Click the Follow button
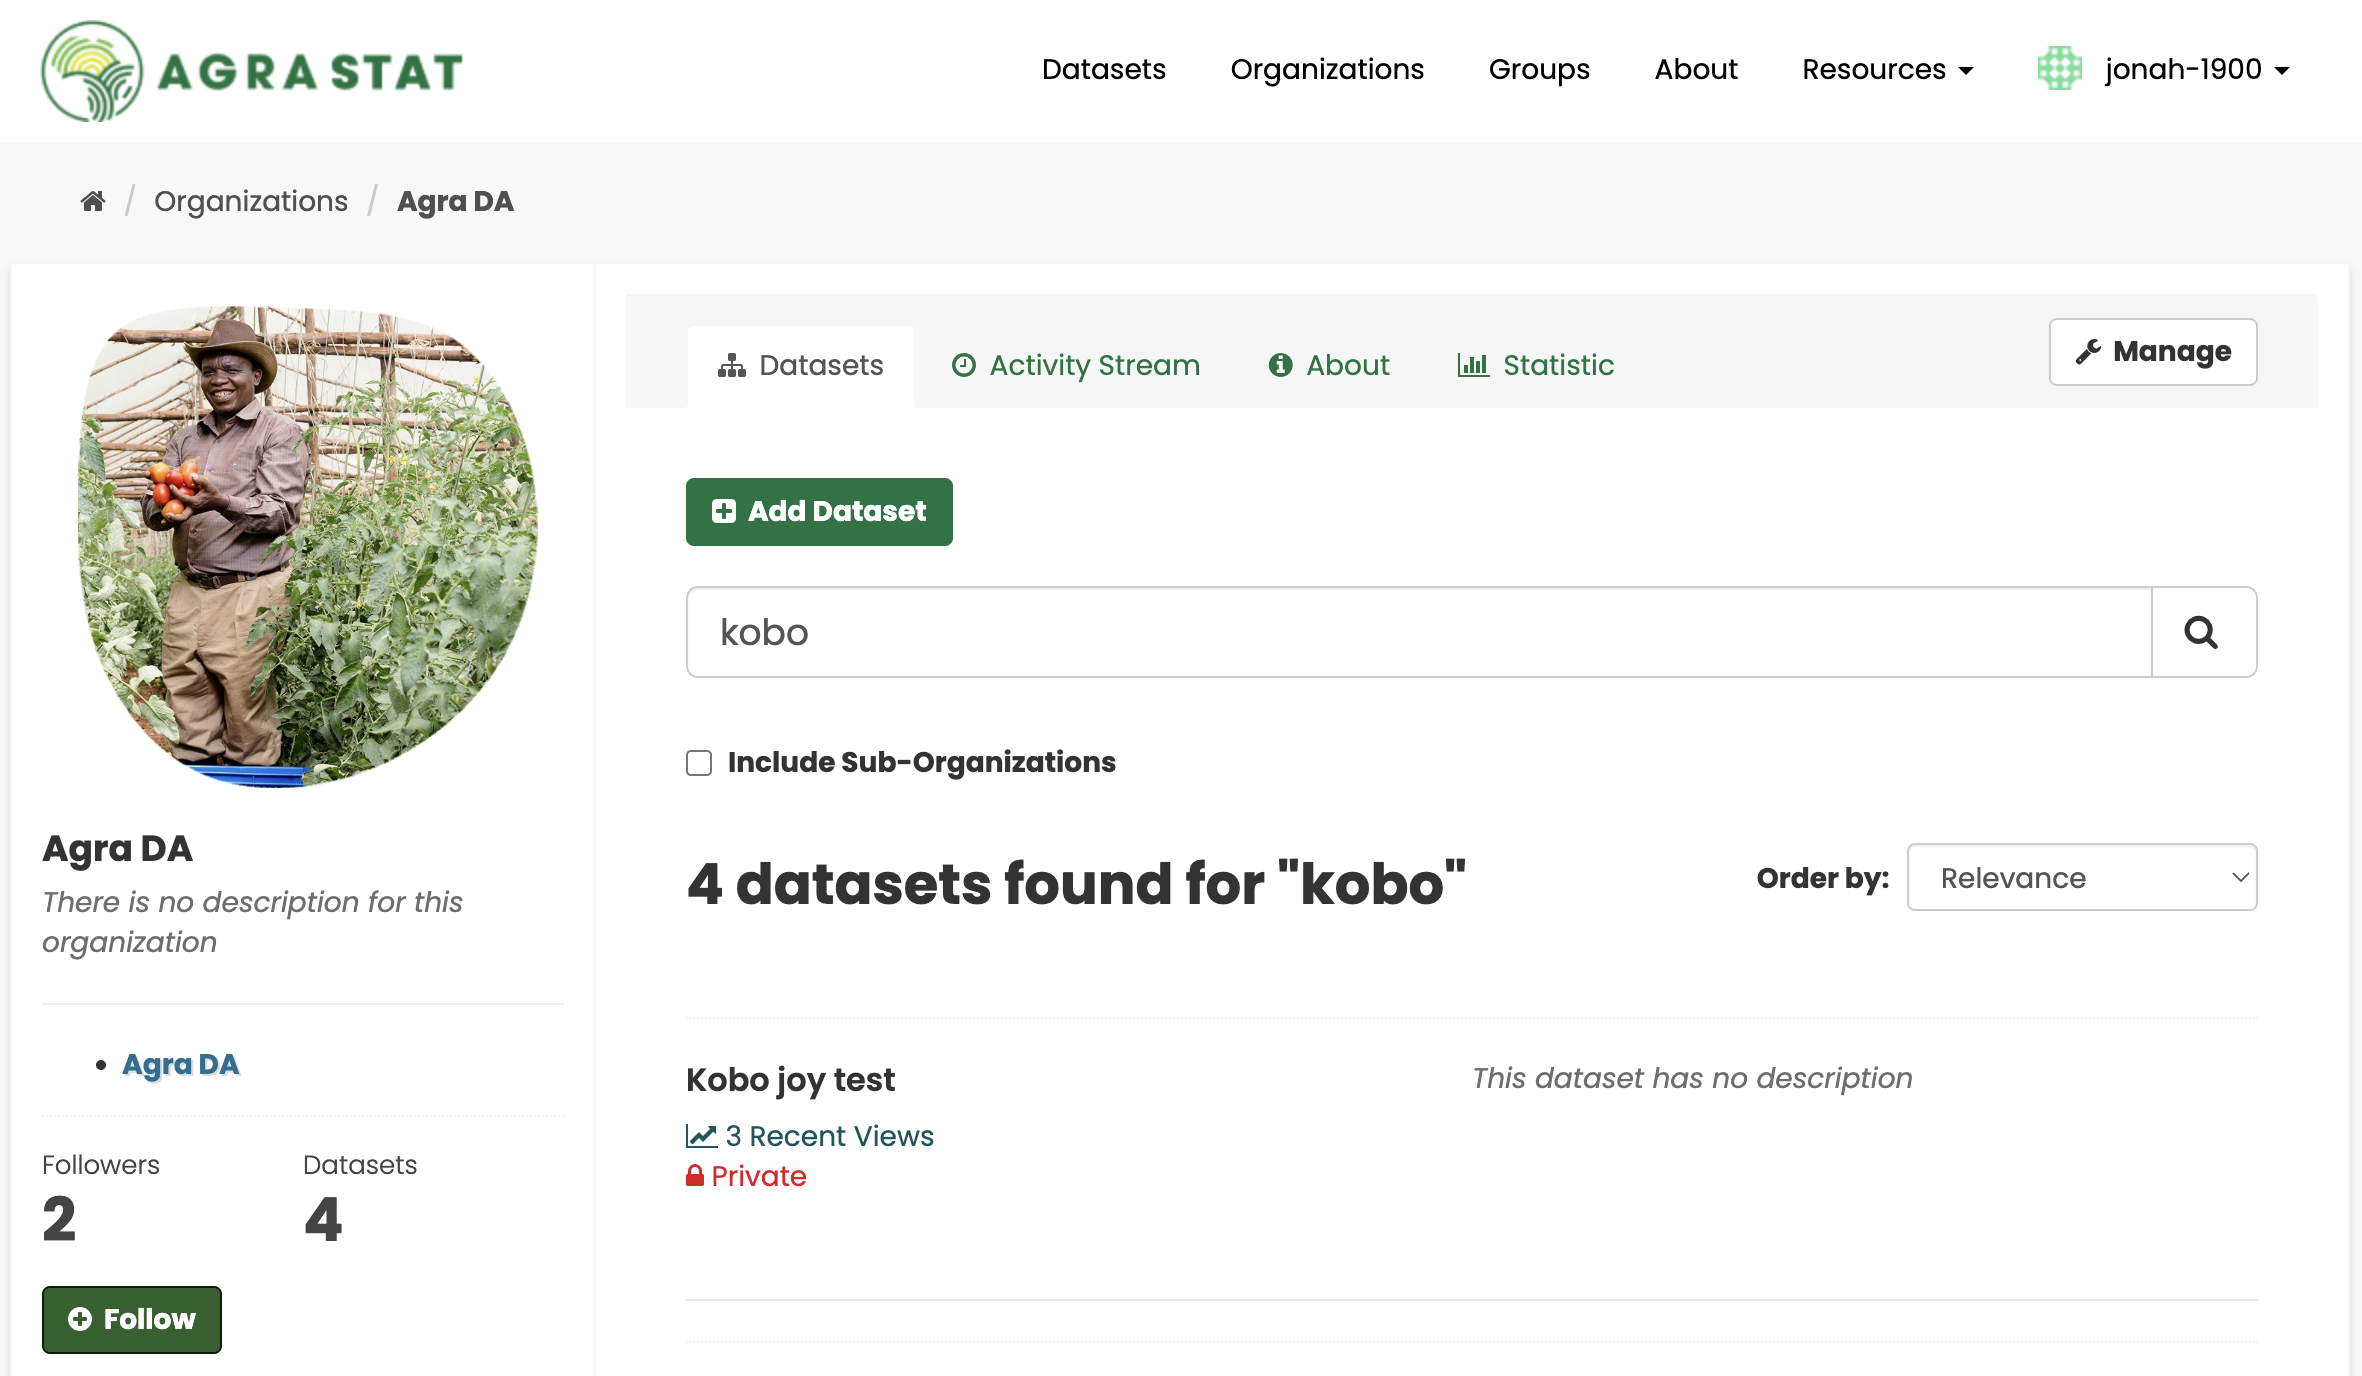The width and height of the screenshot is (2362, 1376). pyautogui.click(x=132, y=1320)
